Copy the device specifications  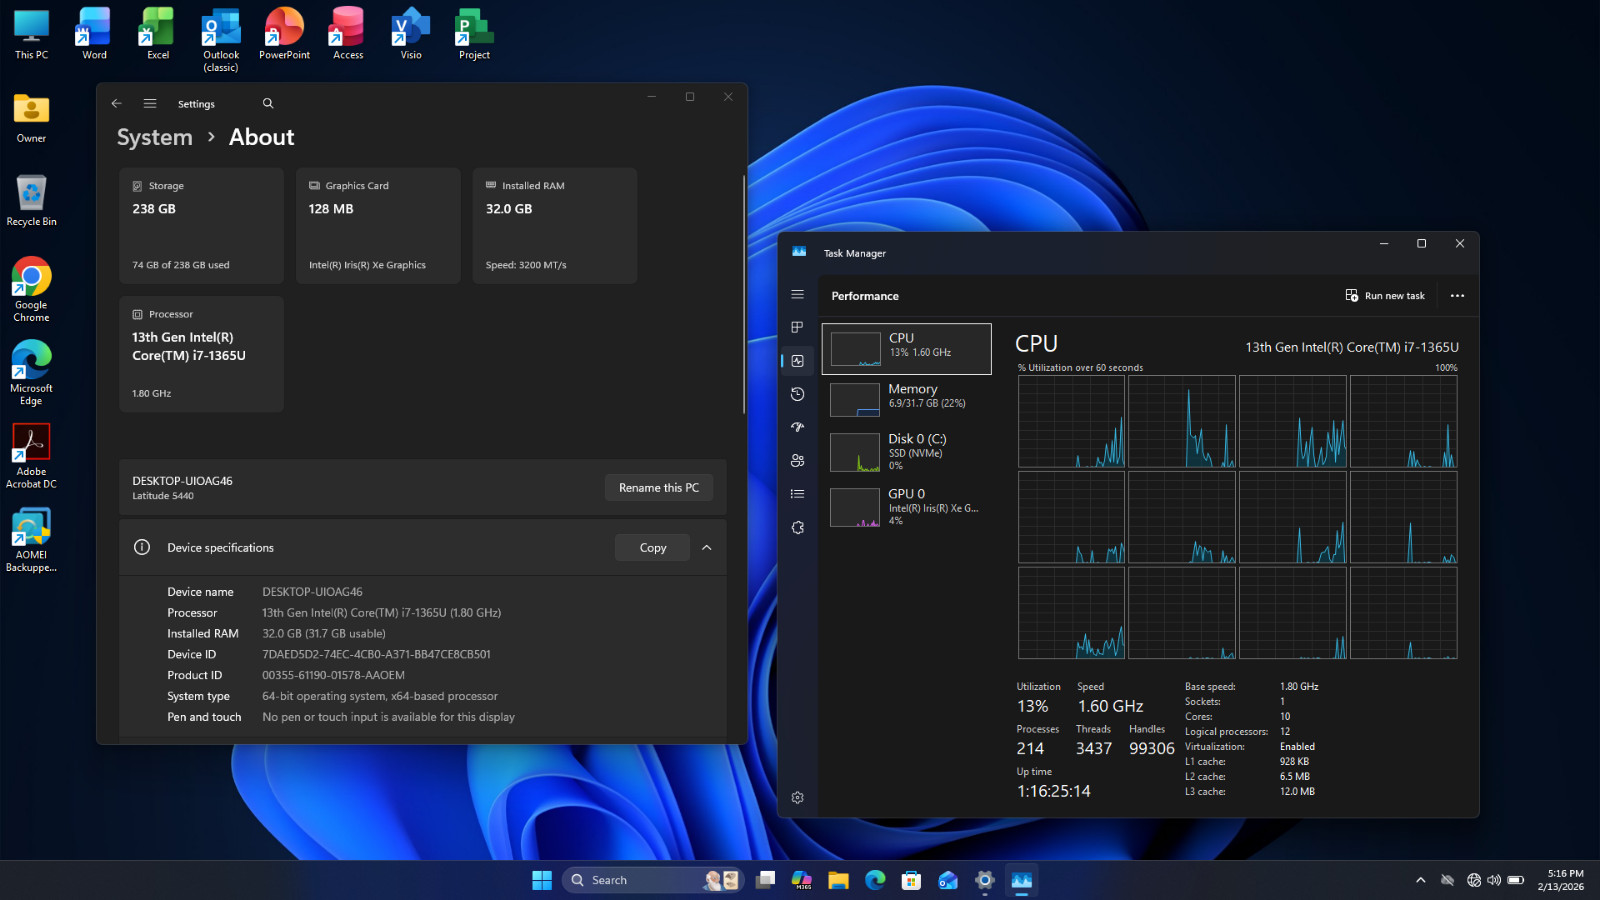[x=652, y=547]
